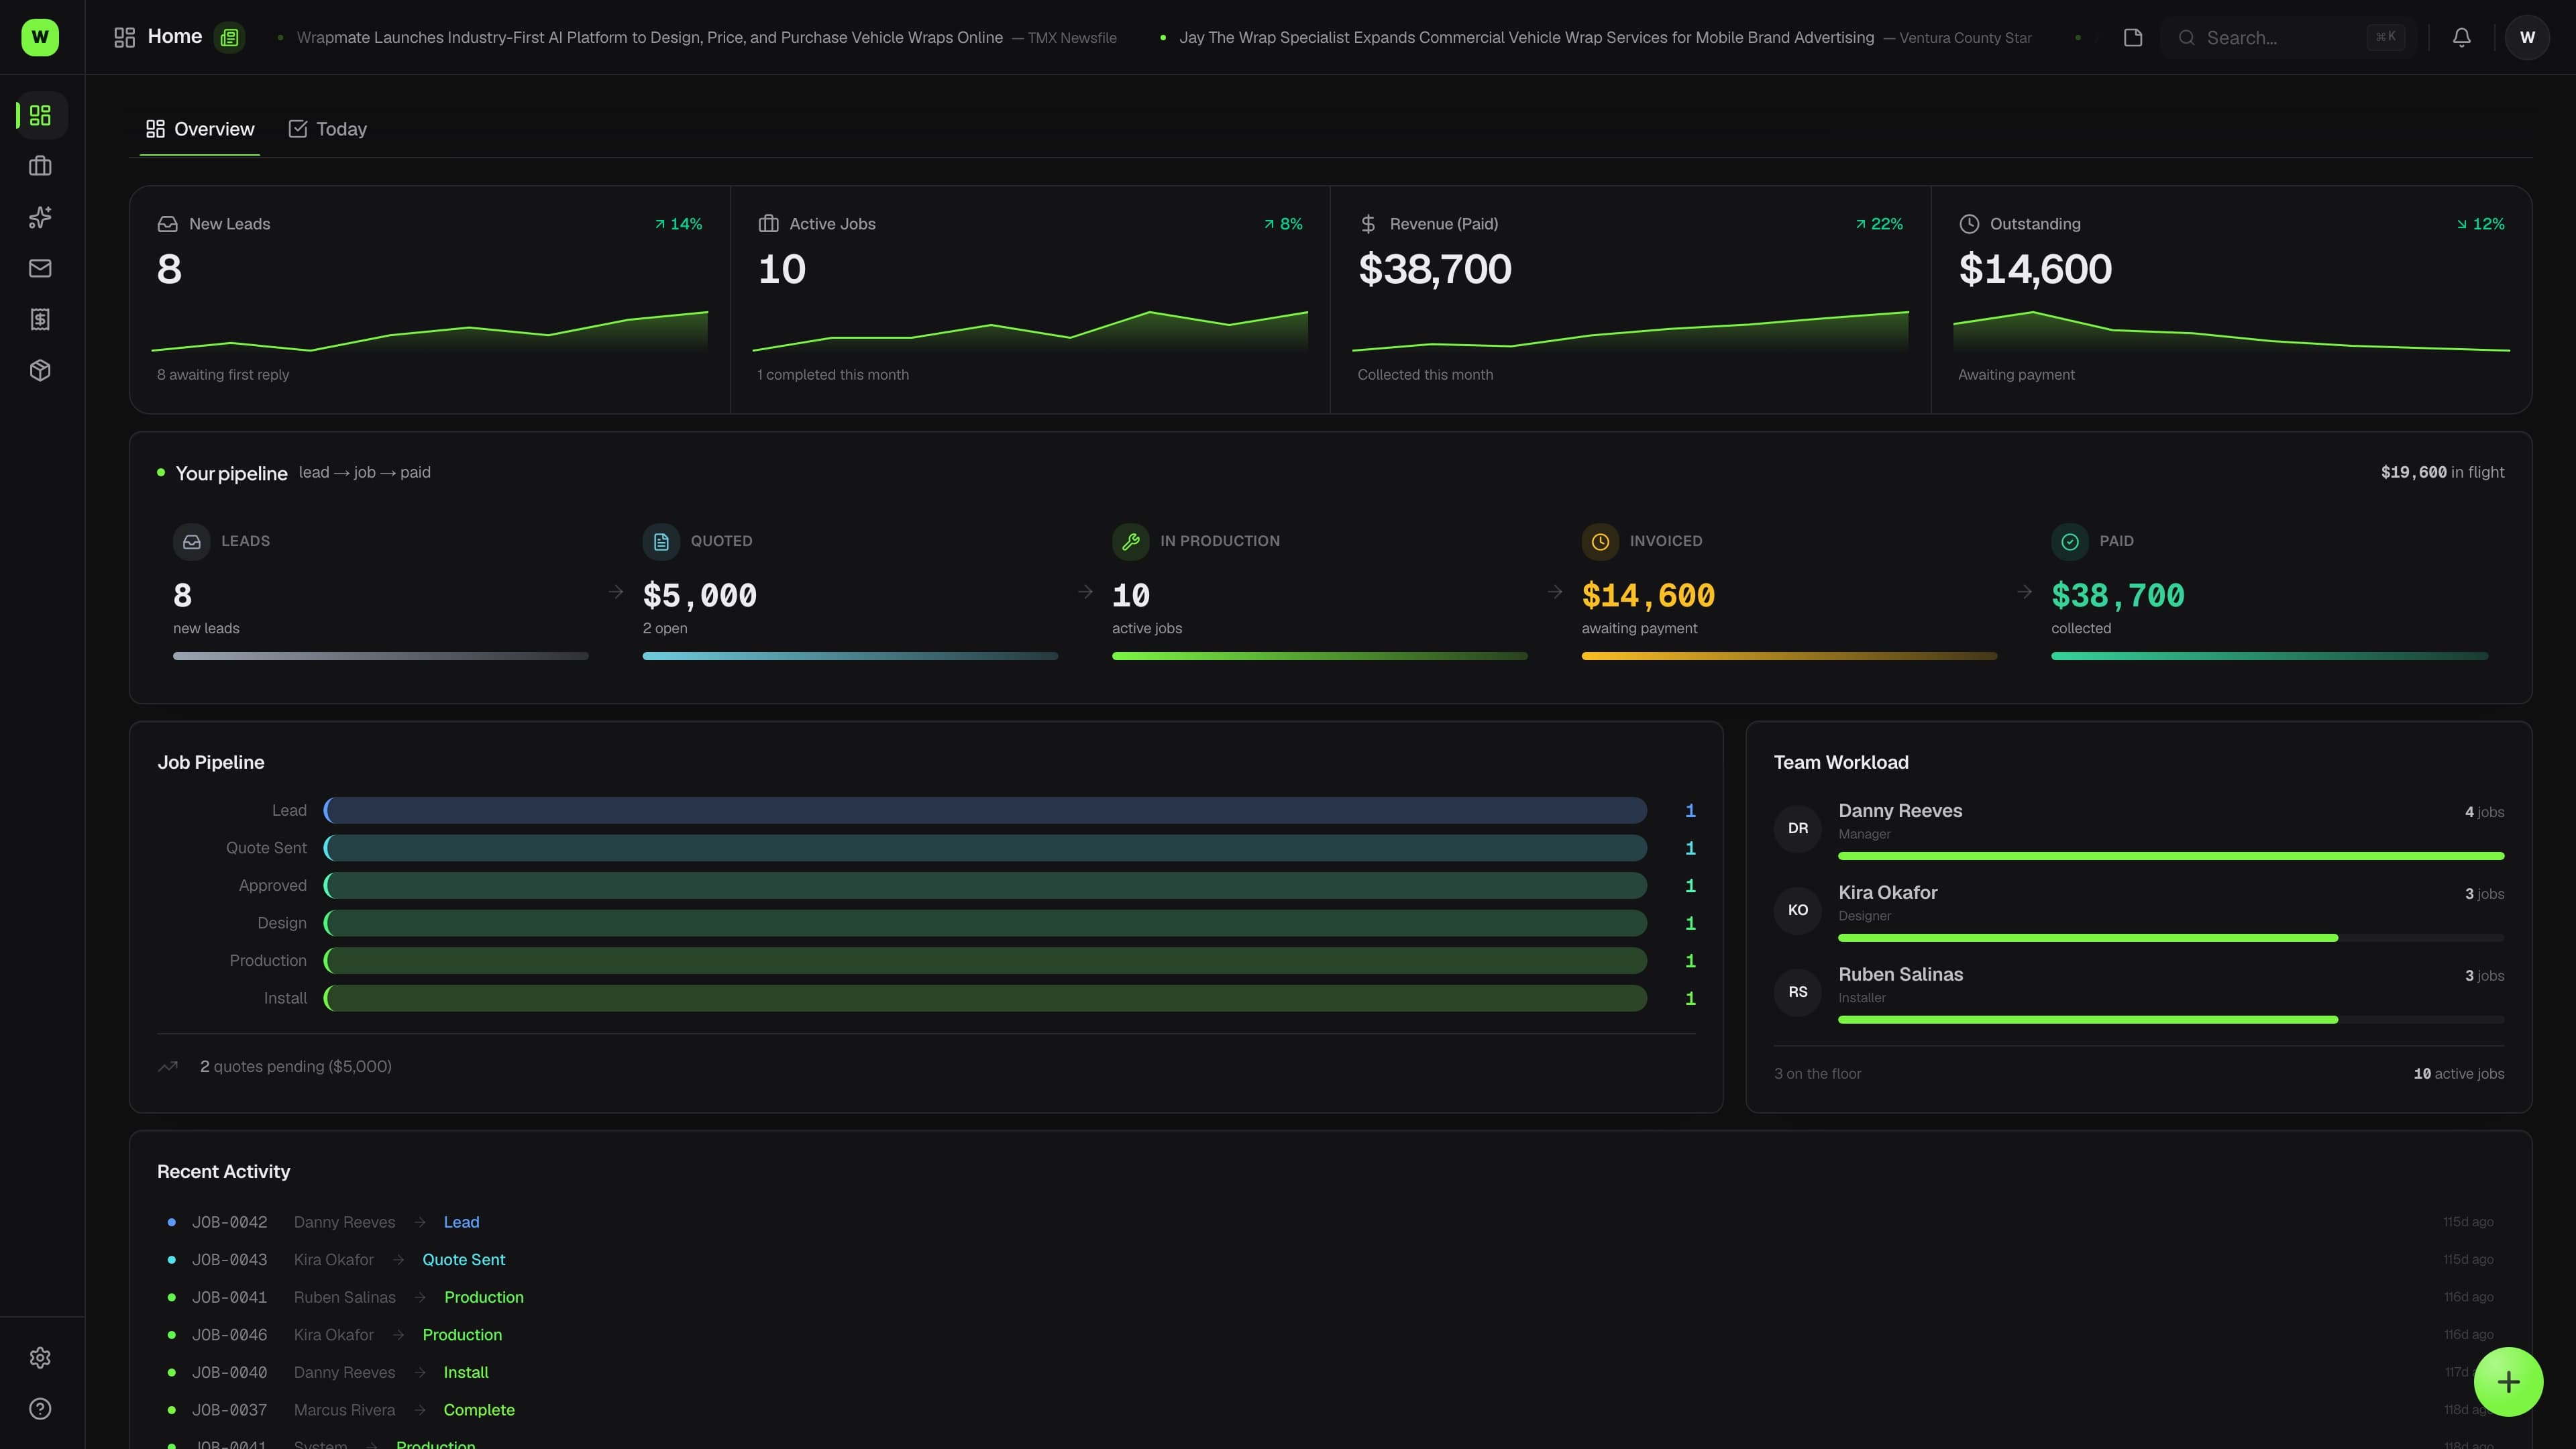Click the green plus floating action button

(2508, 1382)
